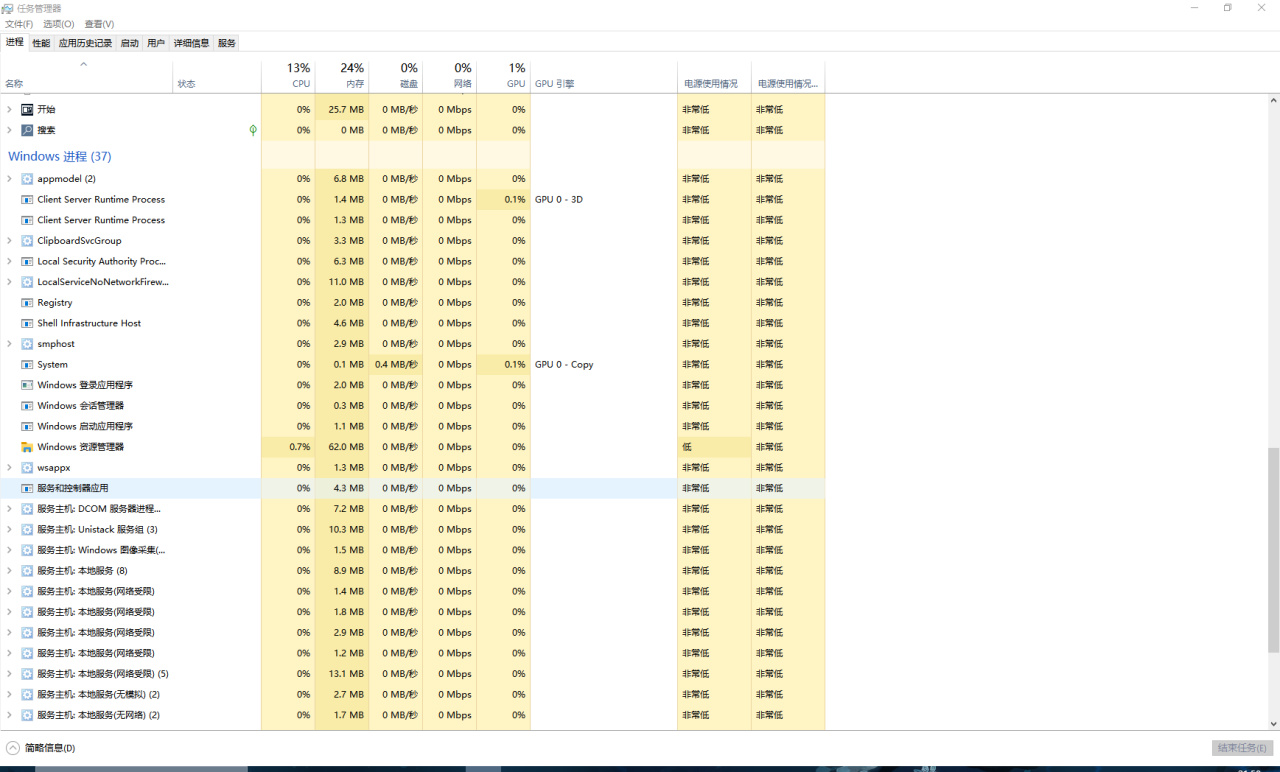
Task: Click the Windows 登录应用程序 icon
Action: (x=27, y=385)
